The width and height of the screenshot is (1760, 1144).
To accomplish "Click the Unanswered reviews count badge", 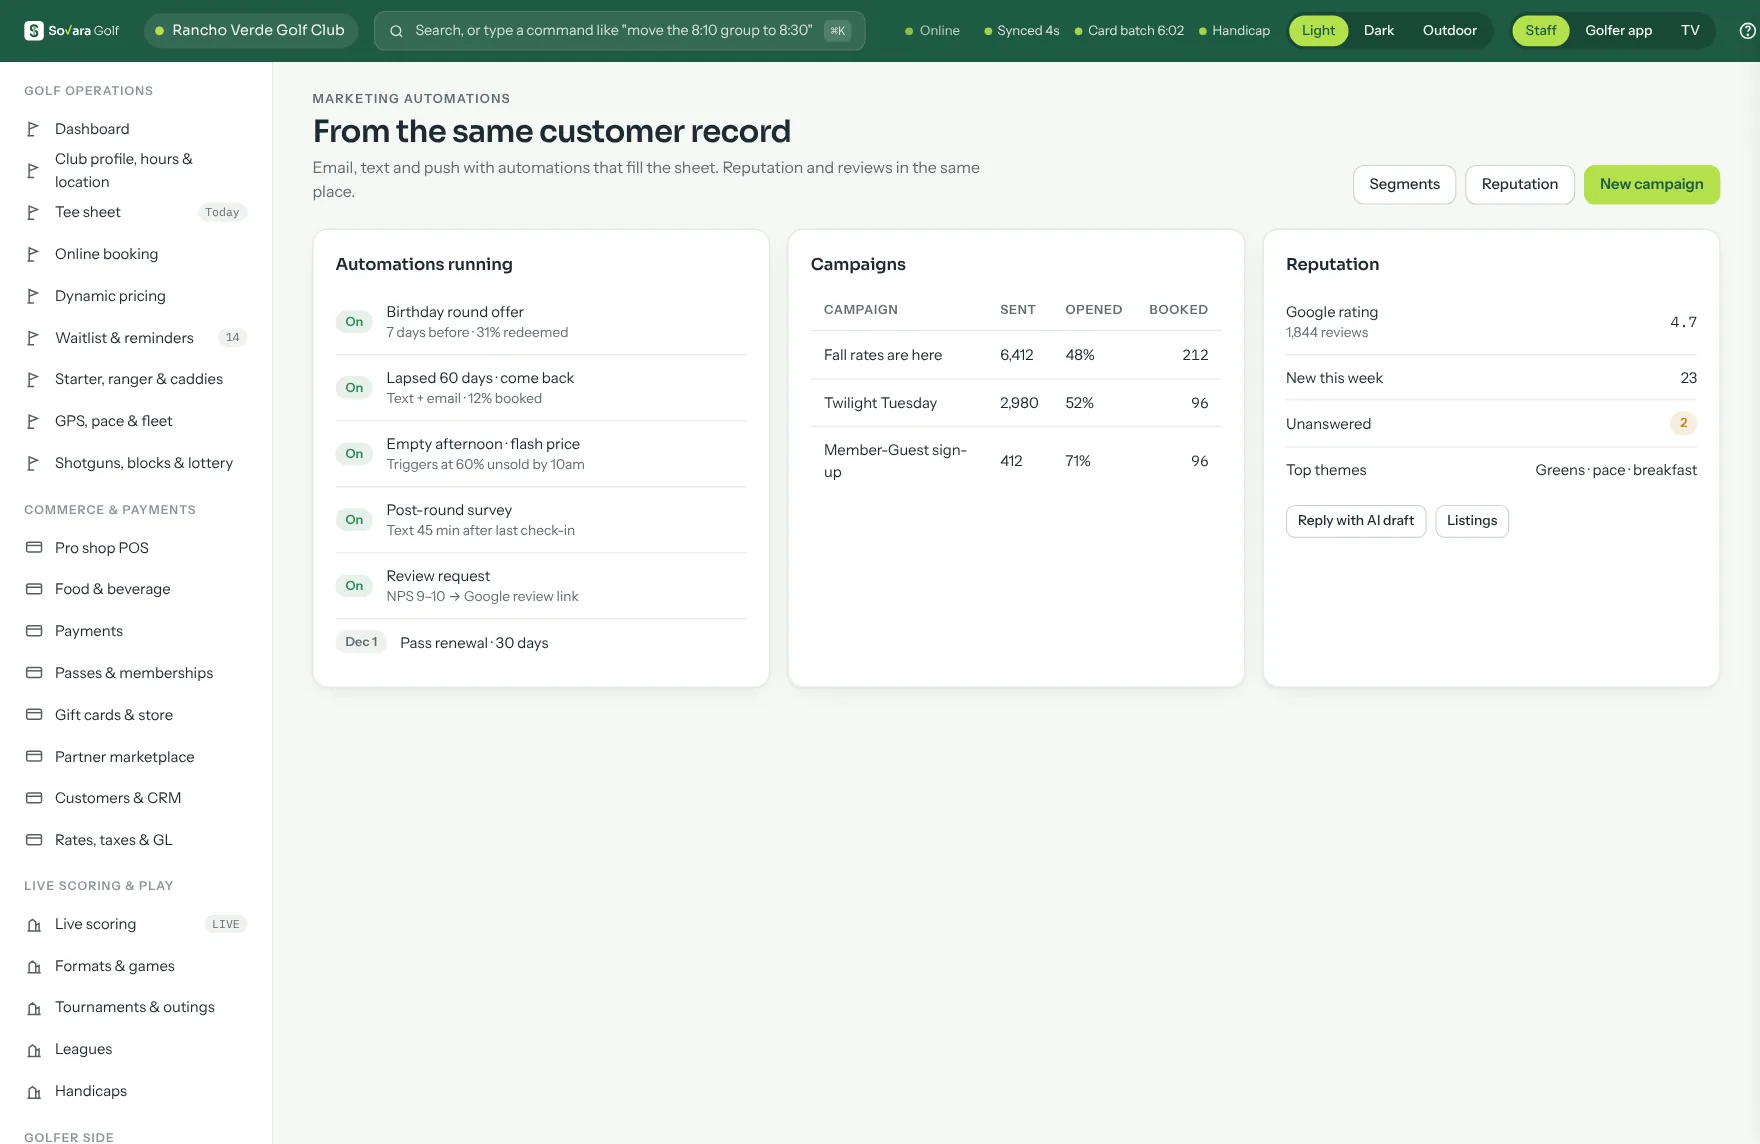I will click(1683, 424).
